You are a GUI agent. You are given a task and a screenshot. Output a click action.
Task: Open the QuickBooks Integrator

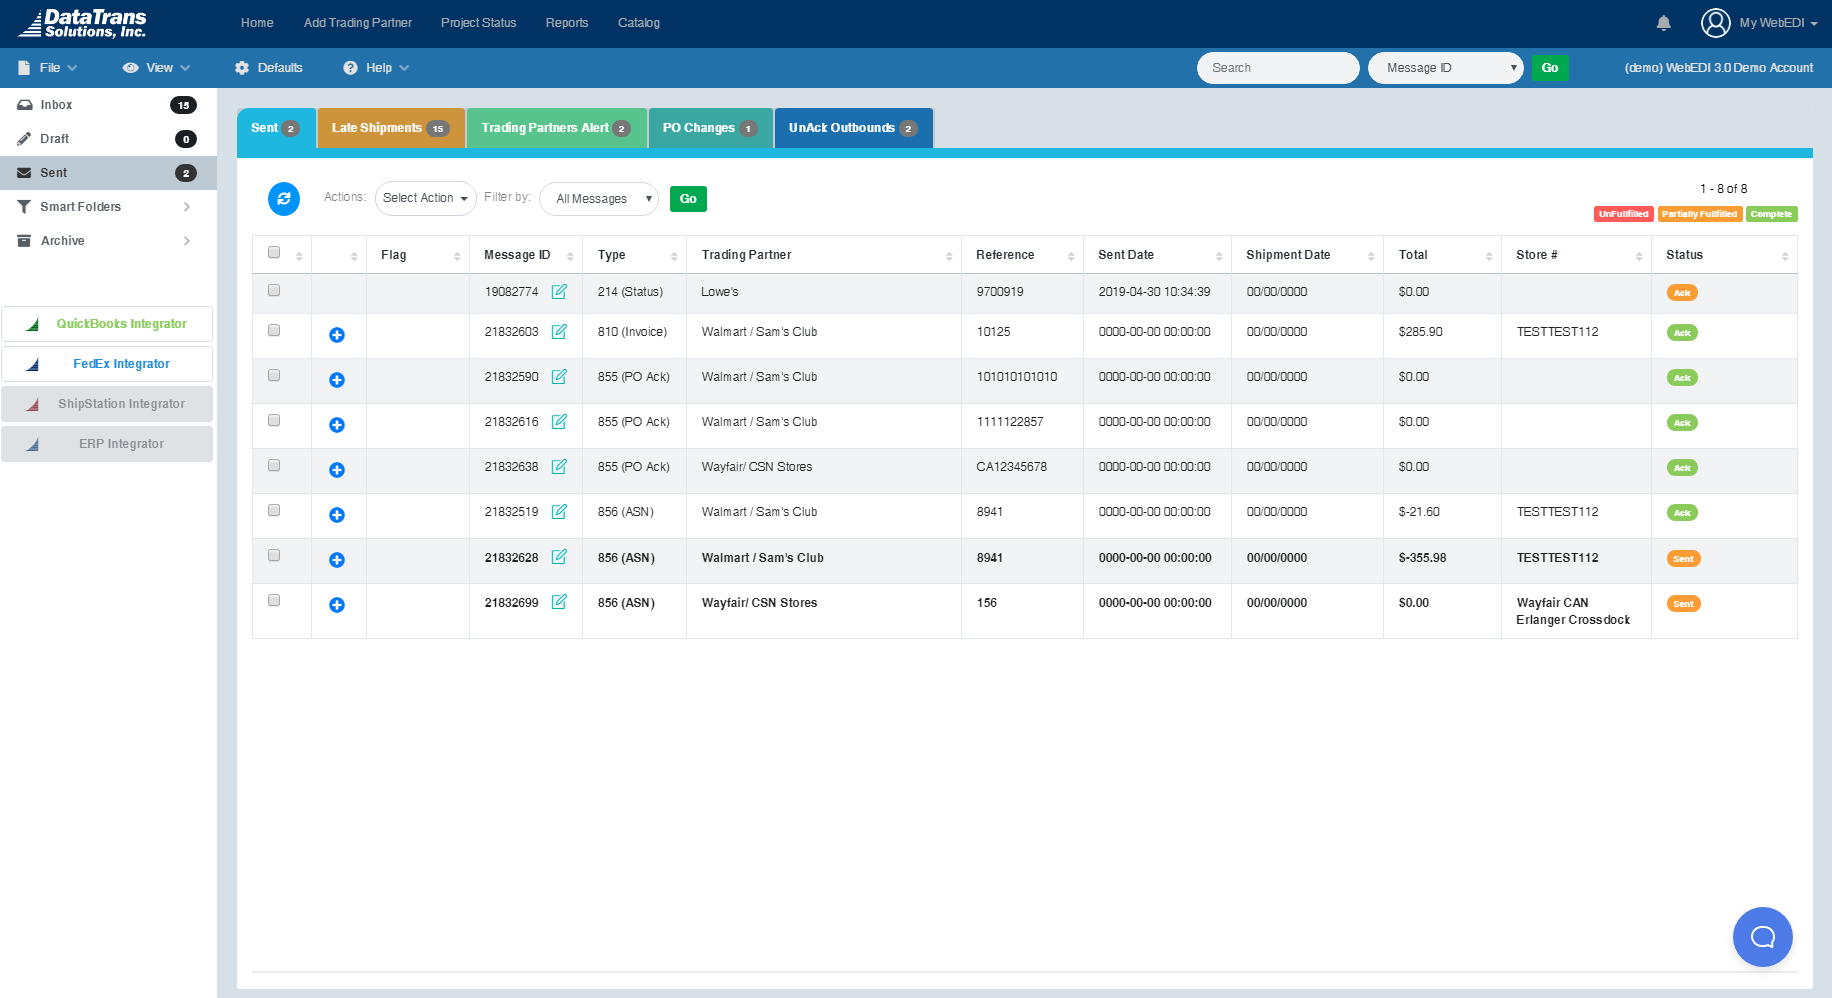[x=107, y=324]
